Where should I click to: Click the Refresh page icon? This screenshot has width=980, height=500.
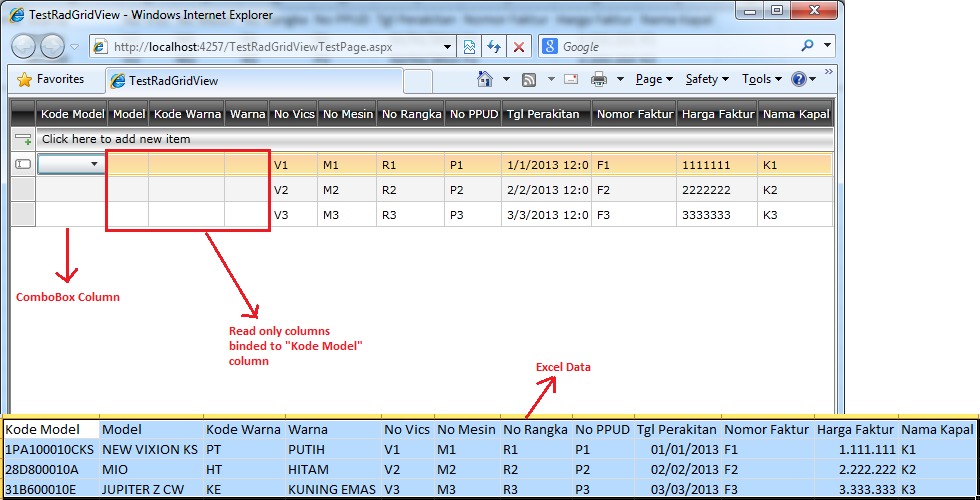point(494,47)
